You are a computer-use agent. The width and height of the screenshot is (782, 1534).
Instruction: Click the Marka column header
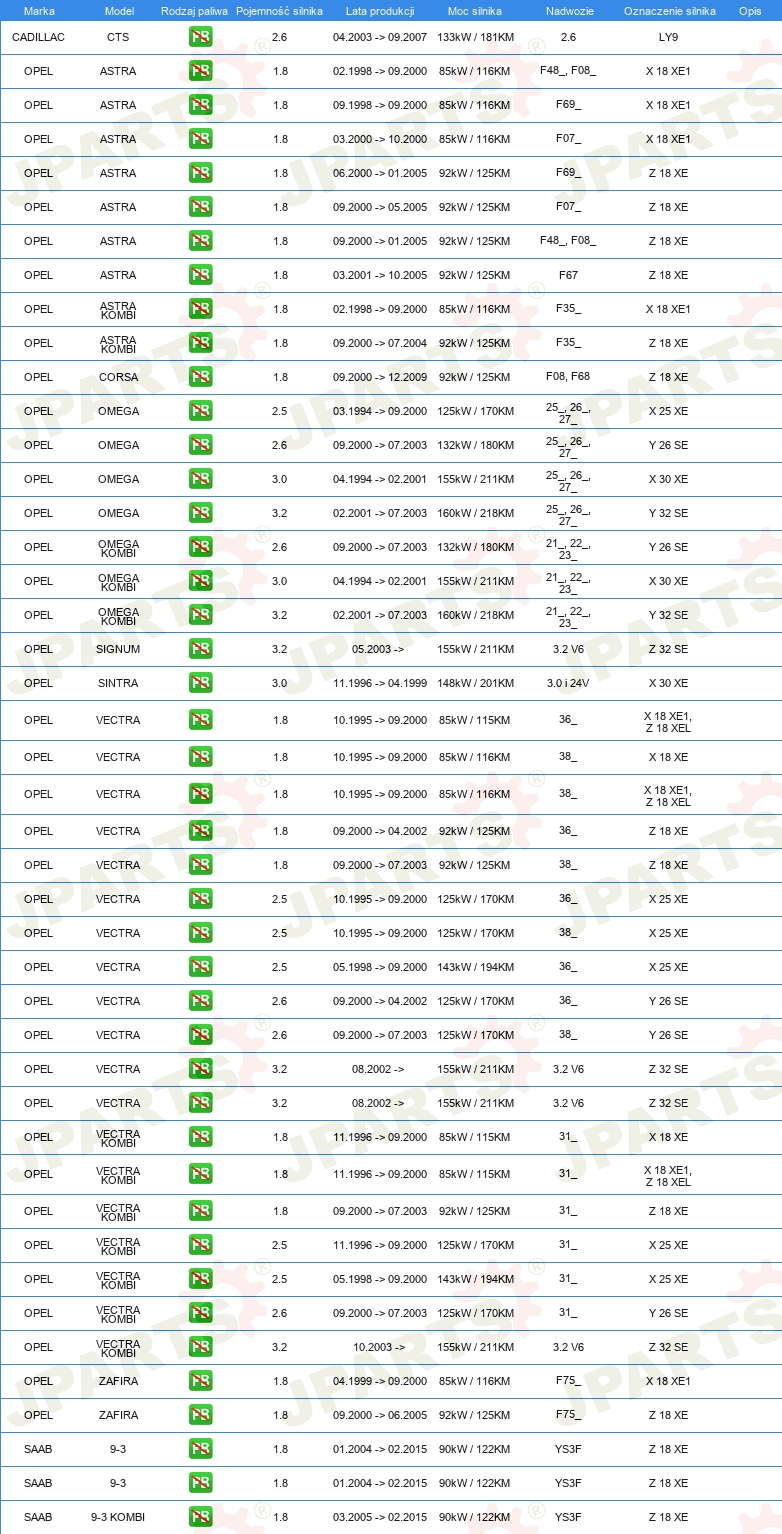pyautogui.click(x=38, y=10)
